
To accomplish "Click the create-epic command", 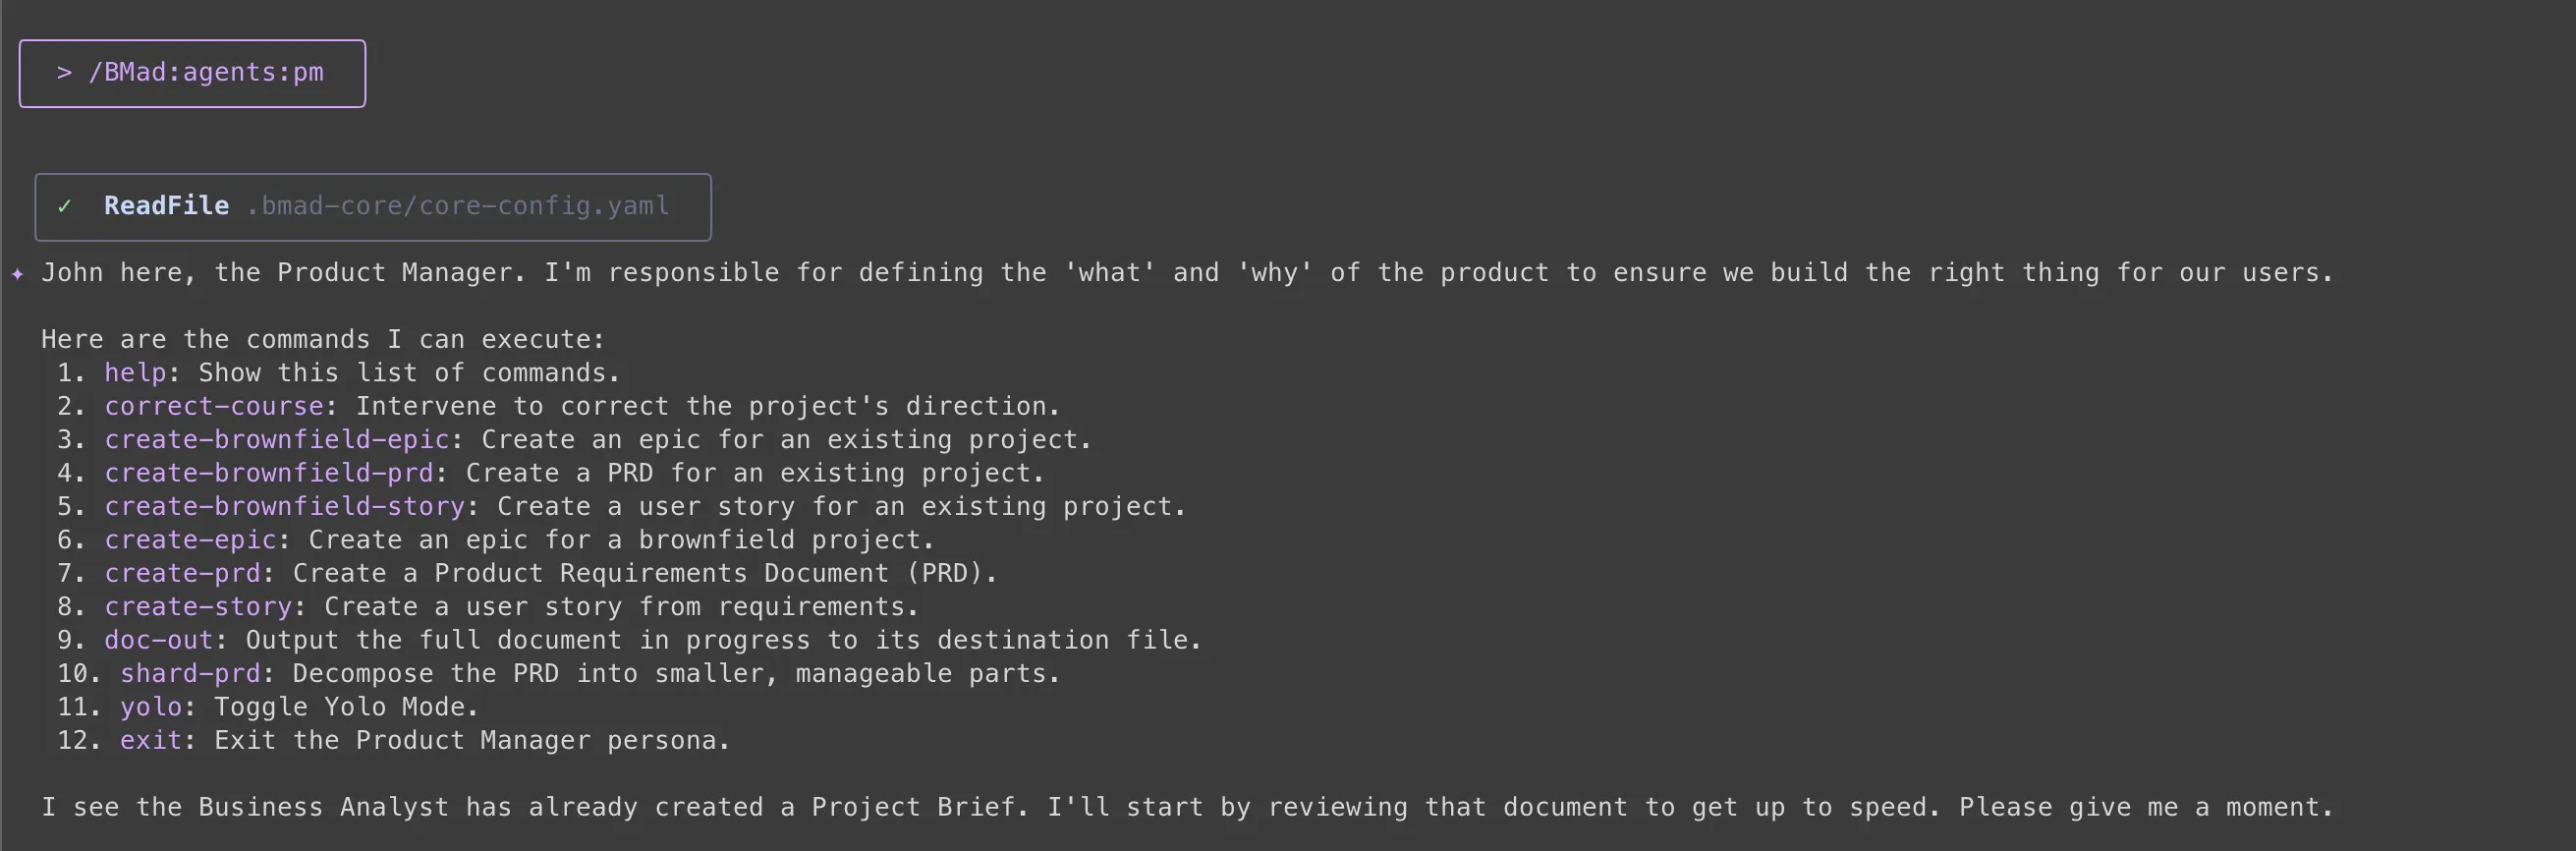I will [190, 540].
